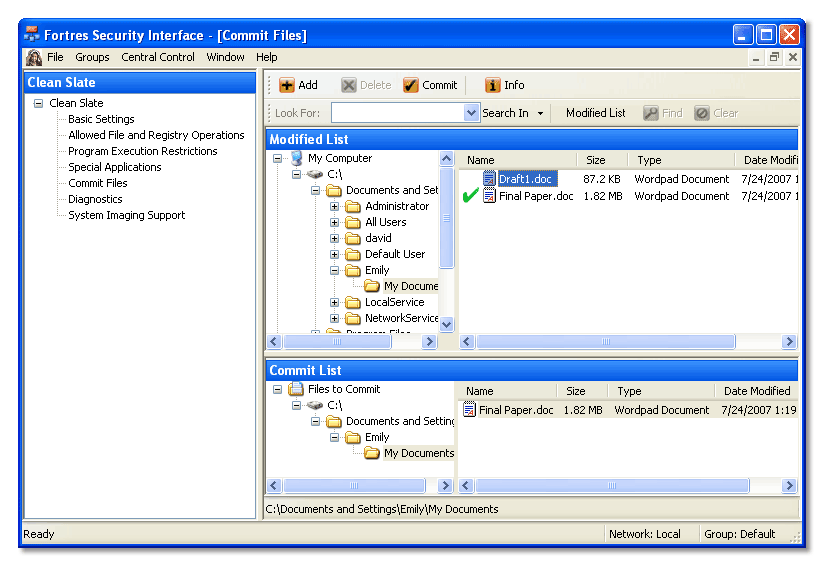Click the Files to Commit icon
Image resolution: width=832 pixels, height=574 pixels.
coord(296,389)
